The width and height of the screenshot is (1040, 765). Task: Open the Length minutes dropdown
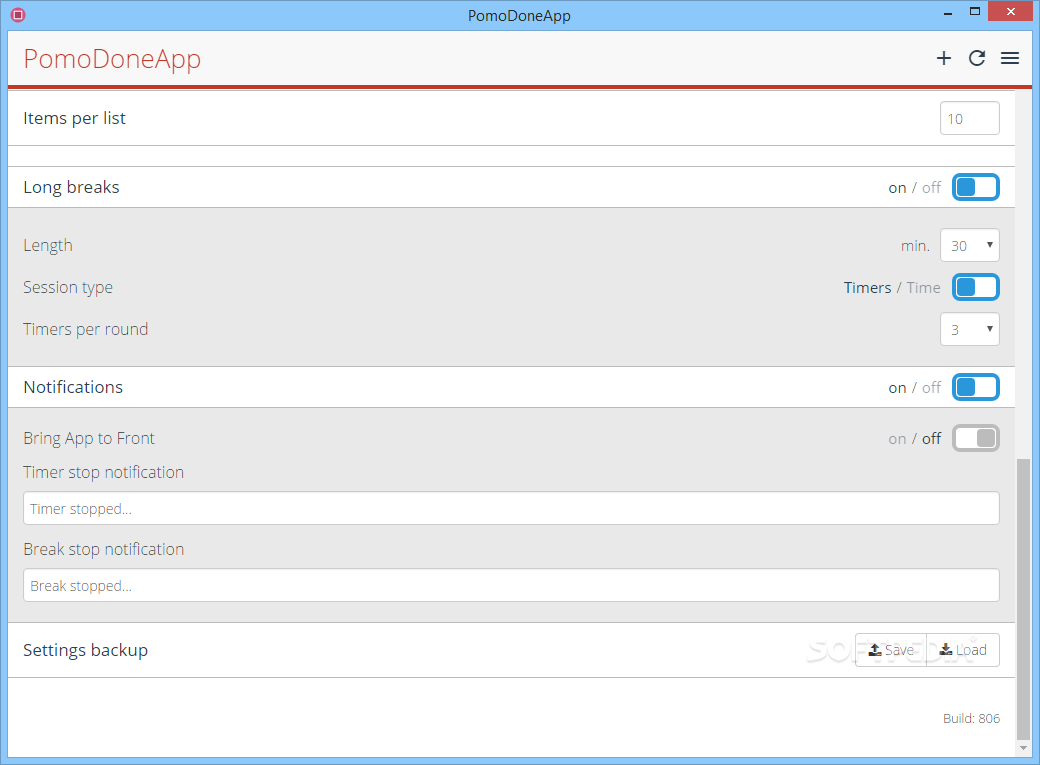pyautogui.click(x=970, y=245)
